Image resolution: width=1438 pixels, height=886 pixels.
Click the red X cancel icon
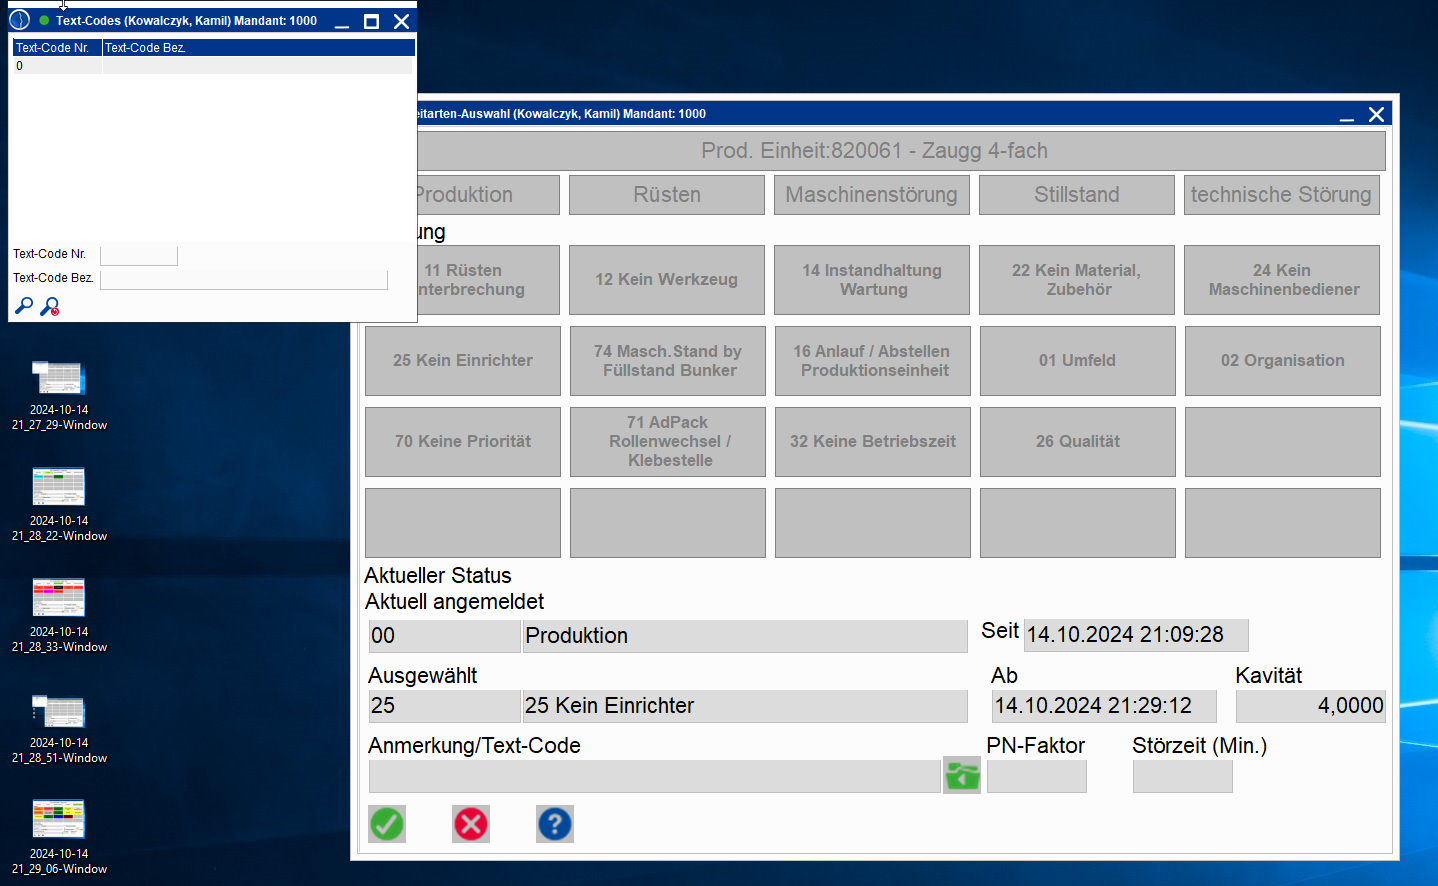click(x=471, y=824)
